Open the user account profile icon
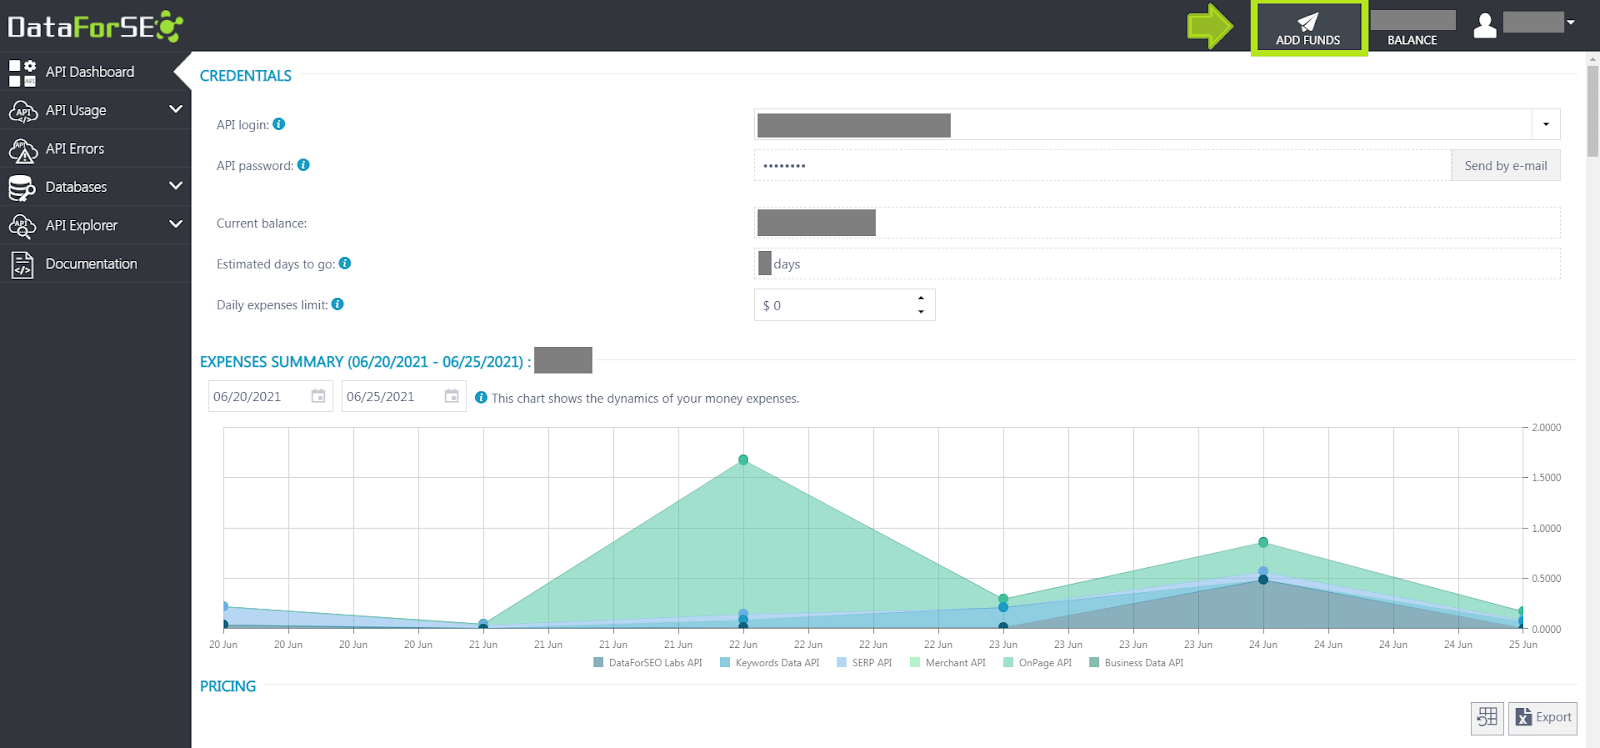 [x=1485, y=25]
